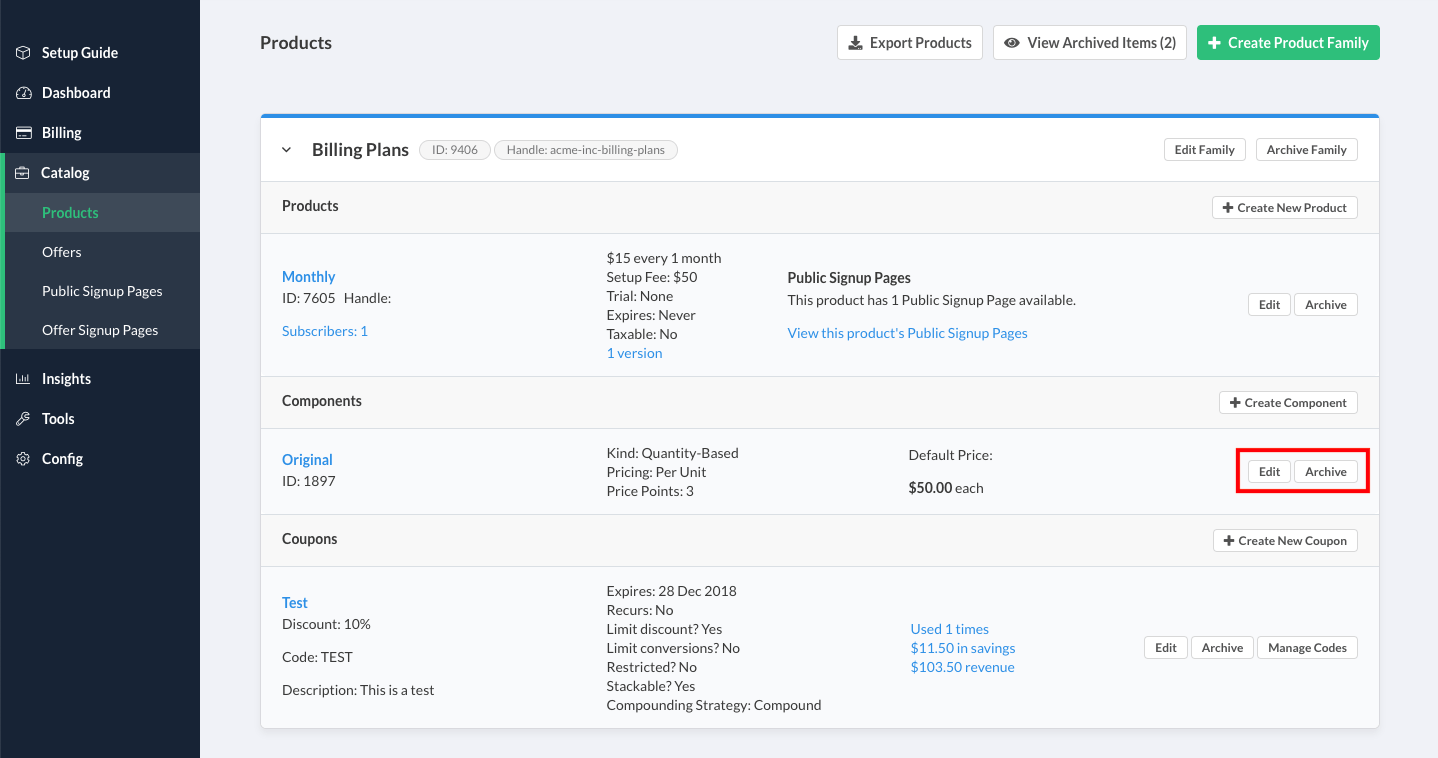The width and height of the screenshot is (1438, 758).
Task: Click the Create Component button
Action: [x=1287, y=403]
